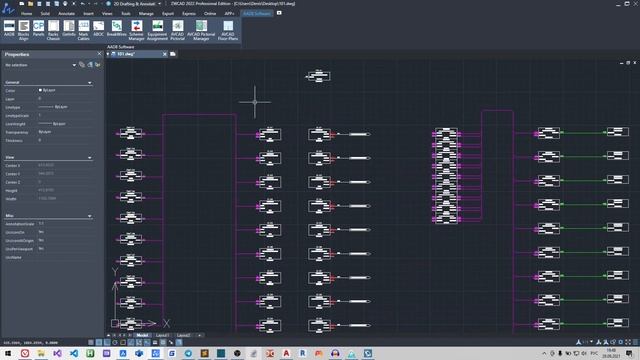Open the workspace dropdown '2D Drafting & Annotation'

point(137,4)
